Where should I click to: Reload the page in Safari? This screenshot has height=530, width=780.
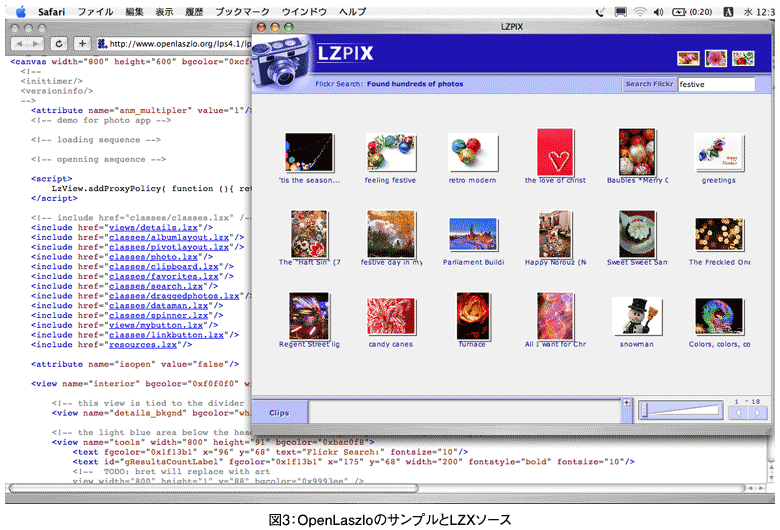tap(59, 44)
